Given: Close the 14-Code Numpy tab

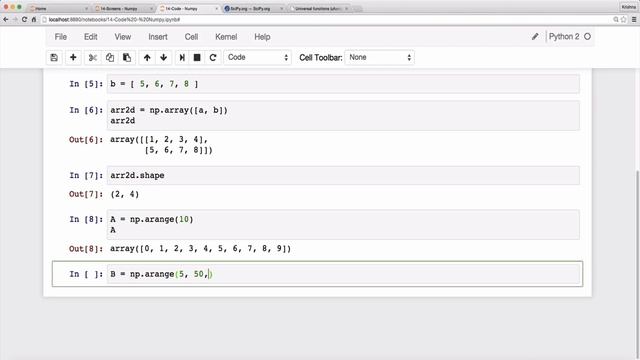Looking at the screenshot, I should click(x=216, y=8).
